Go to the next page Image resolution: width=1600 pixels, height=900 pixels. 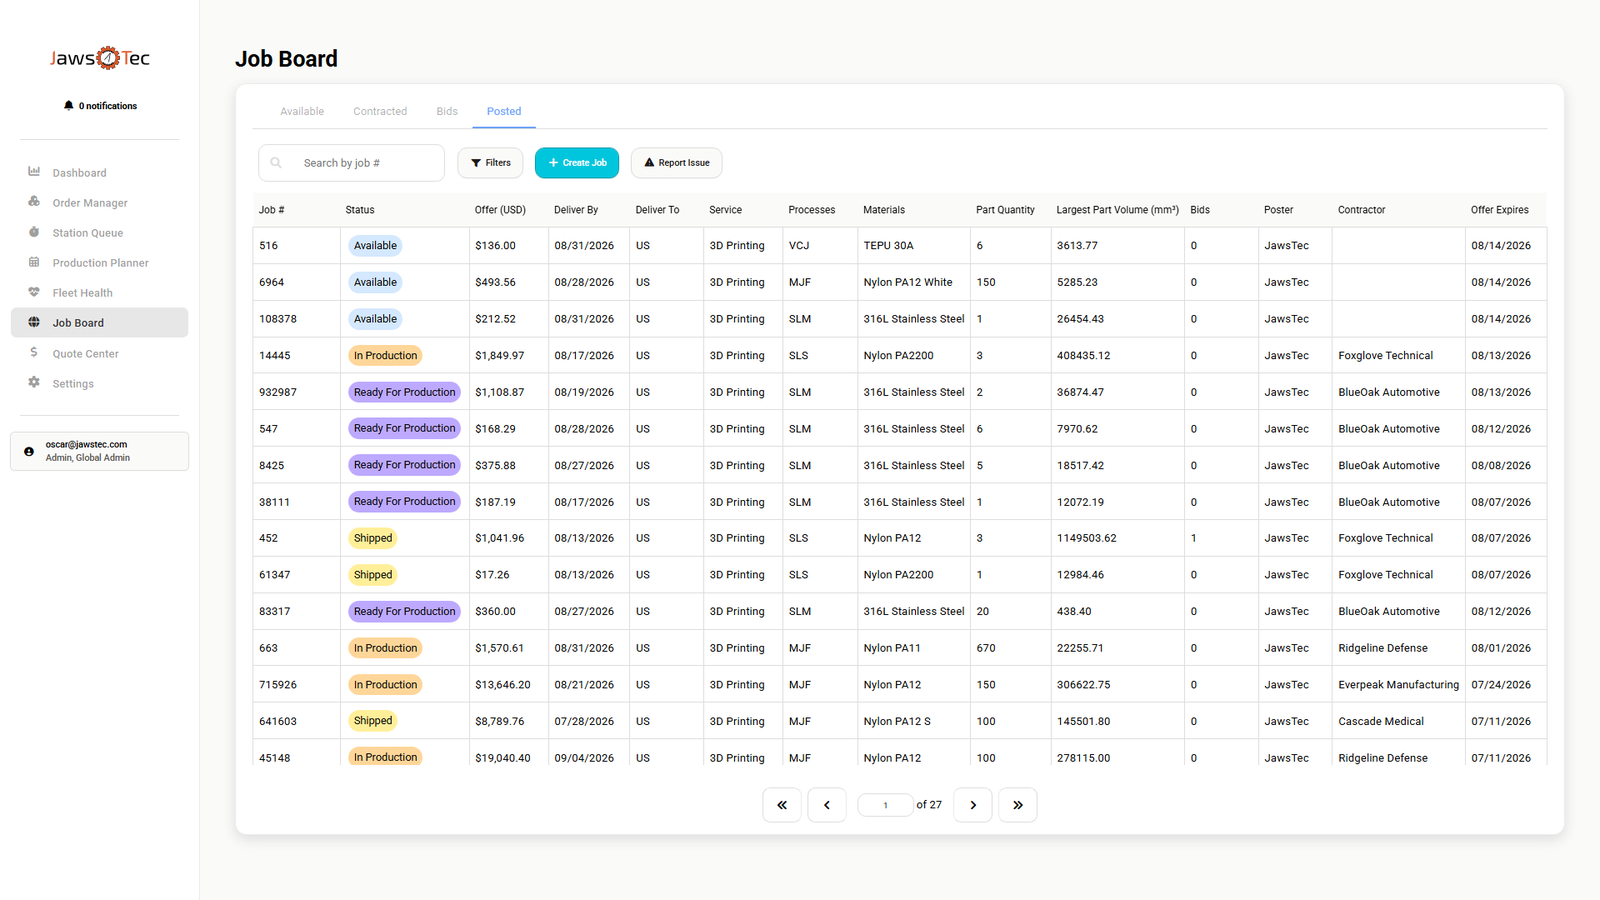pyautogui.click(x=973, y=805)
